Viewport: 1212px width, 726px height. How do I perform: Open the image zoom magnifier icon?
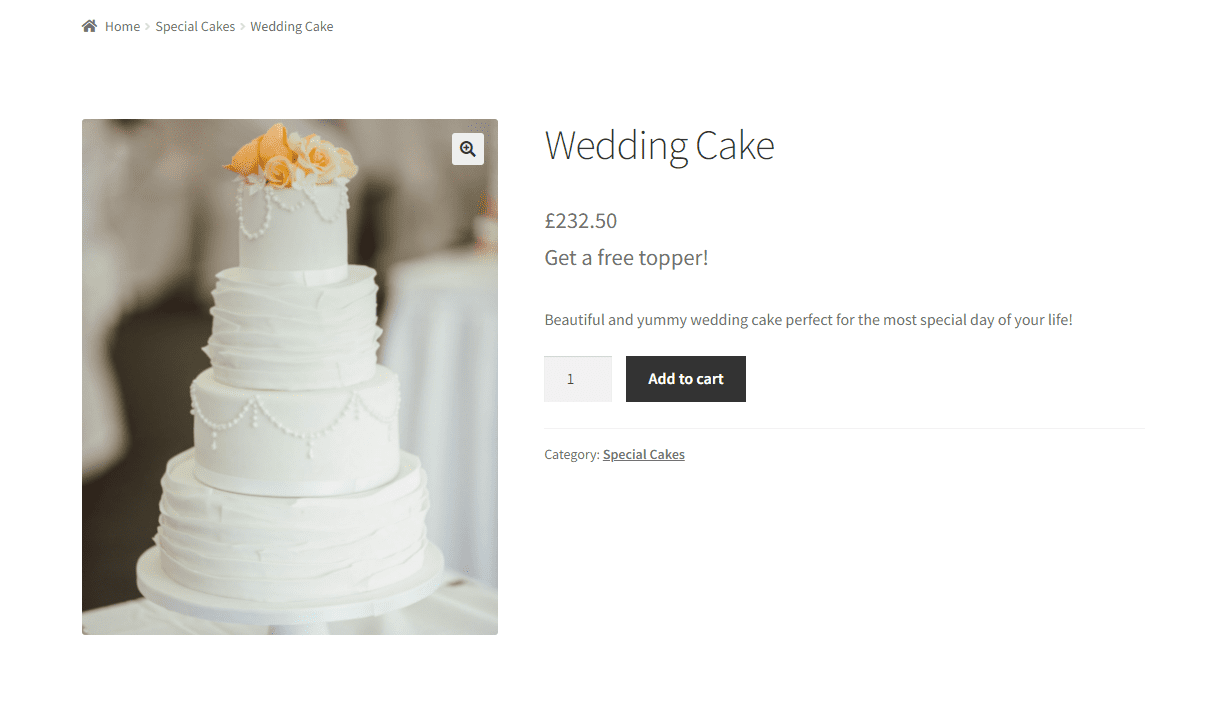468,149
